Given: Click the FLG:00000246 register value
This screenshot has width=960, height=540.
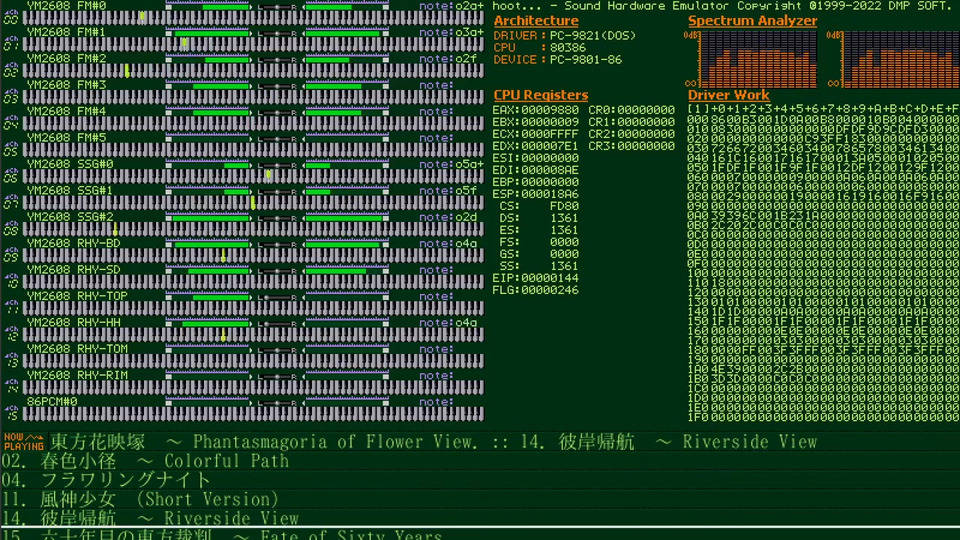Looking at the screenshot, I should click(536, 290).
